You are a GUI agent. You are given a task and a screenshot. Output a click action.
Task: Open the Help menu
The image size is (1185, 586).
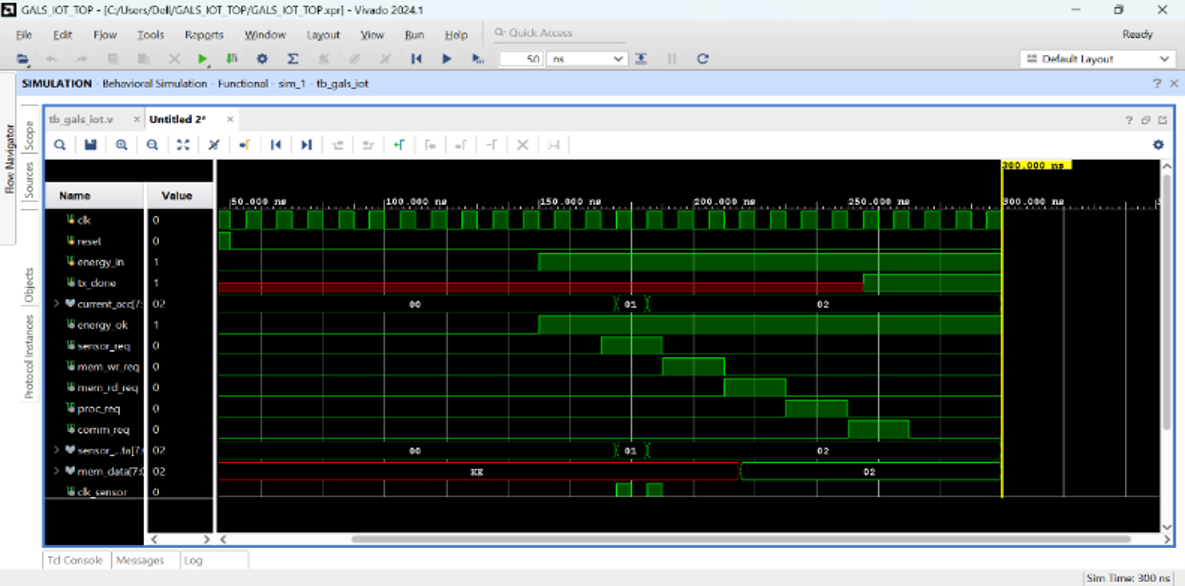point(456,35)
